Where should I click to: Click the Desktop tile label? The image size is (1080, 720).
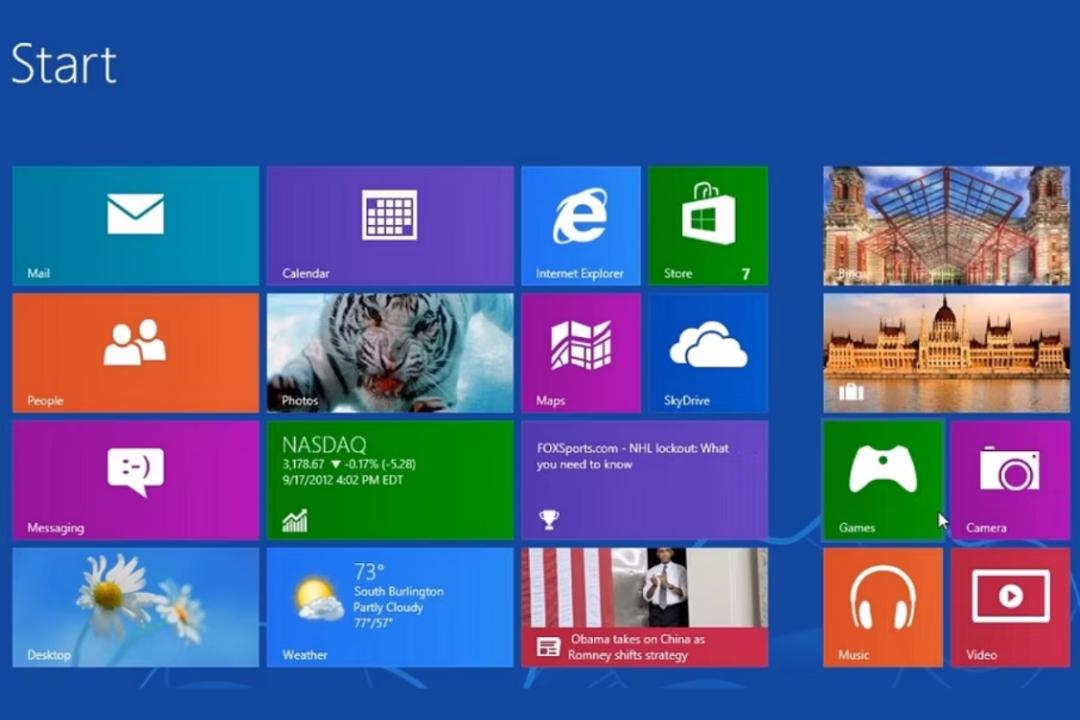(49, 655)
